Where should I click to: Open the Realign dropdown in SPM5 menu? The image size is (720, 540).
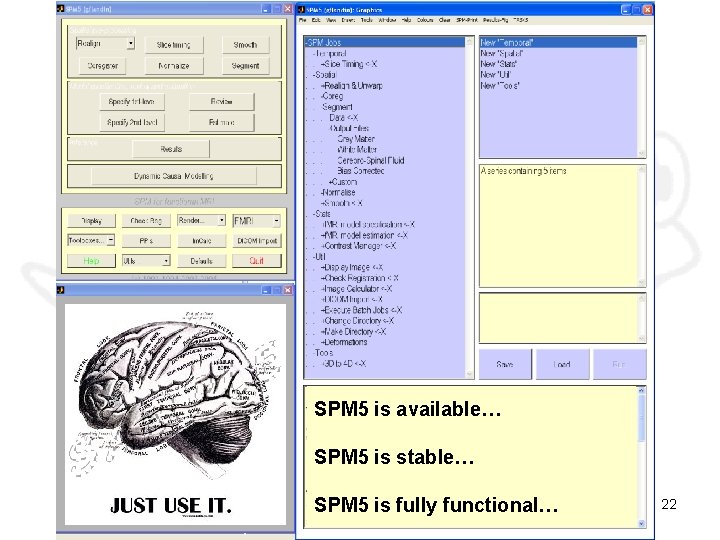105,44
